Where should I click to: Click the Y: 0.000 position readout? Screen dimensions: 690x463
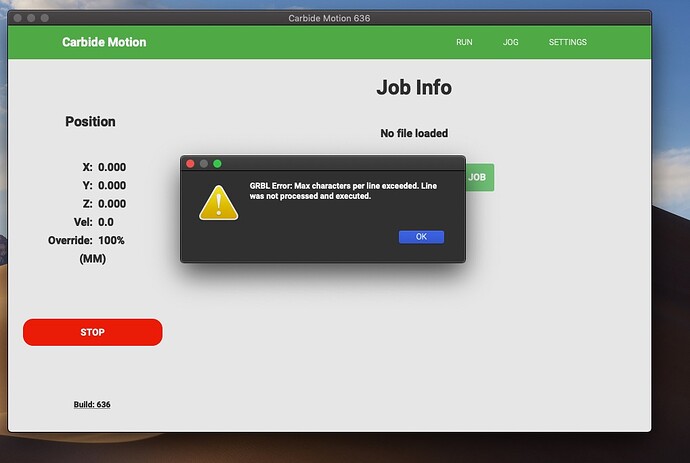104,186
